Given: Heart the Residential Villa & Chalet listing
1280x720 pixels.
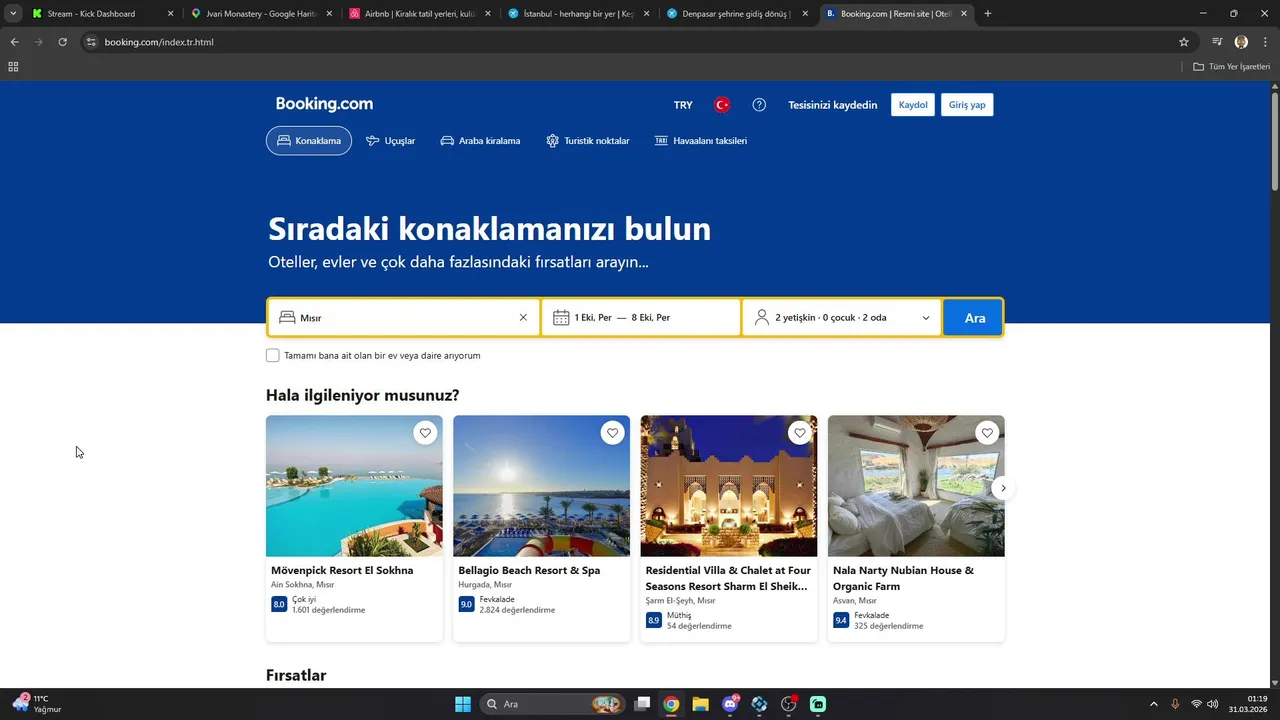Looking at the screenshot, I should 799,433.
